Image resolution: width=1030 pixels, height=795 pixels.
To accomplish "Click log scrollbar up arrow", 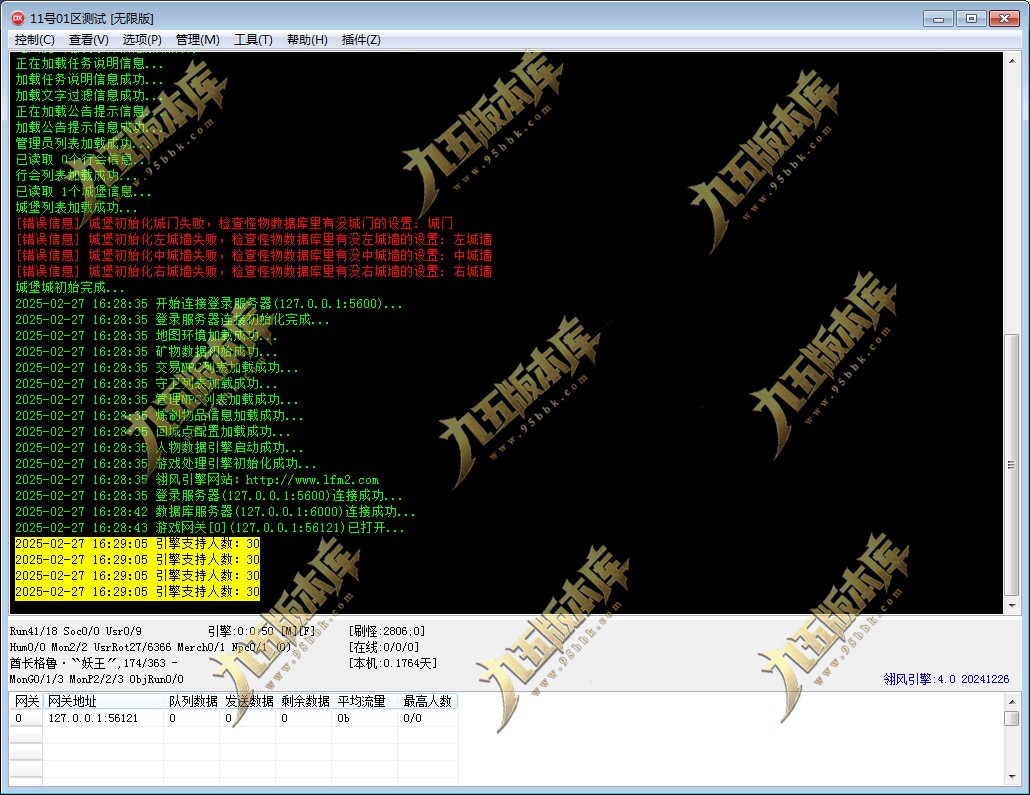I will click(1012, 61).
